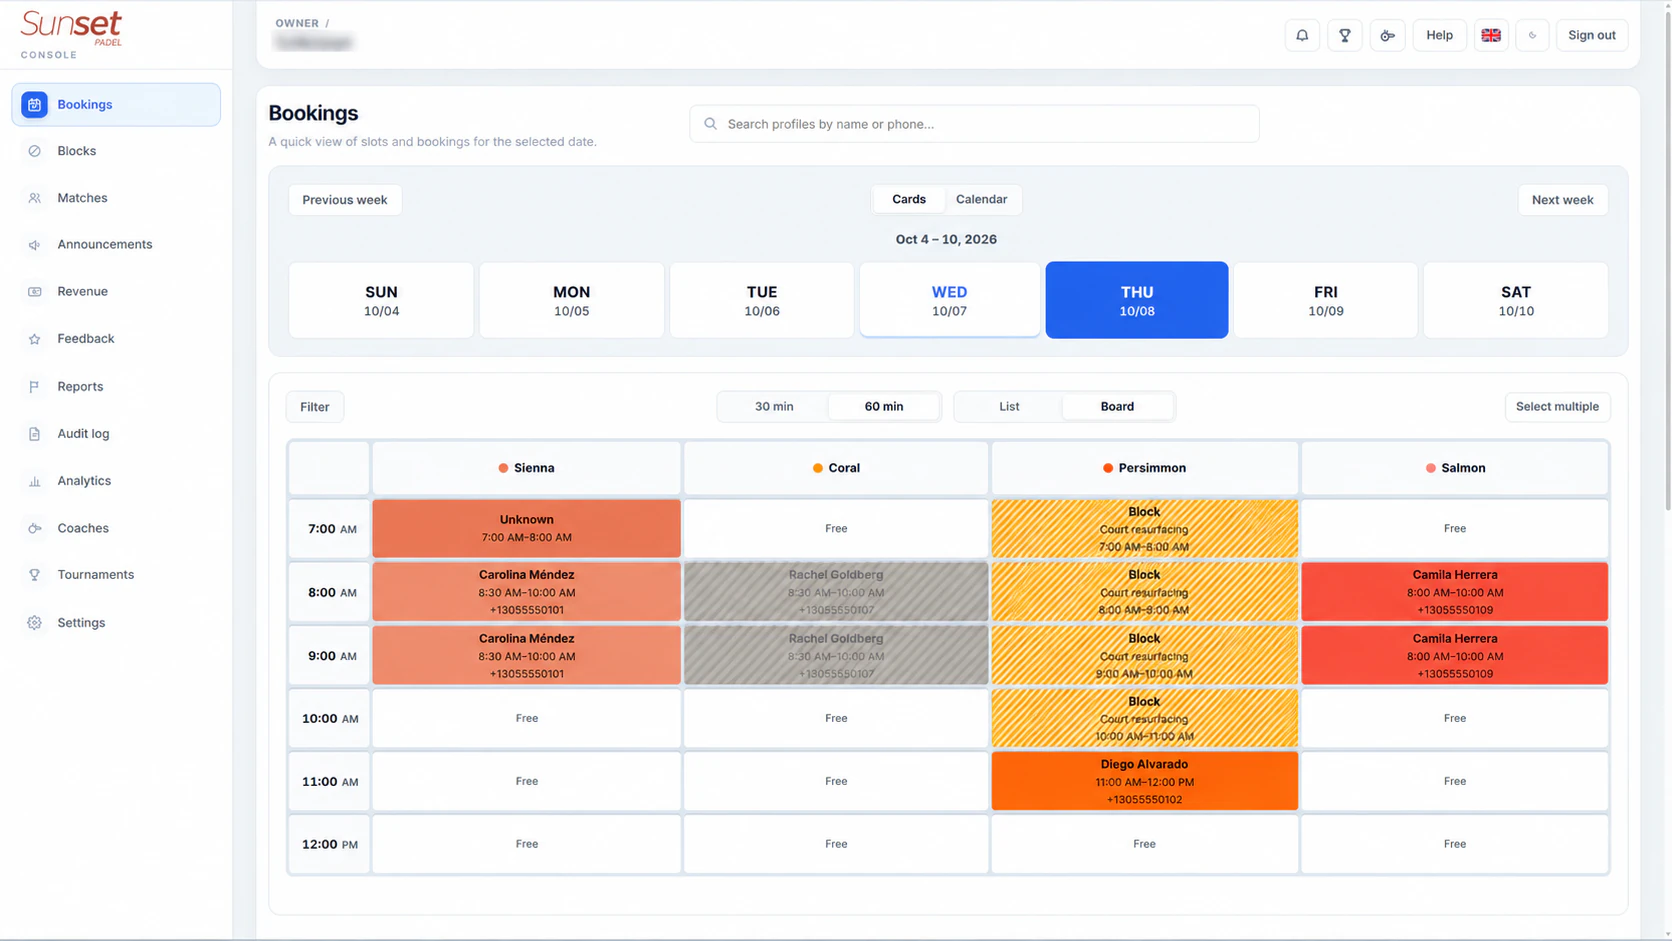Select FRI 10/09 day card
Image resolution: width=1672 pixels, height=941 pixels.
coord(1325,300)
